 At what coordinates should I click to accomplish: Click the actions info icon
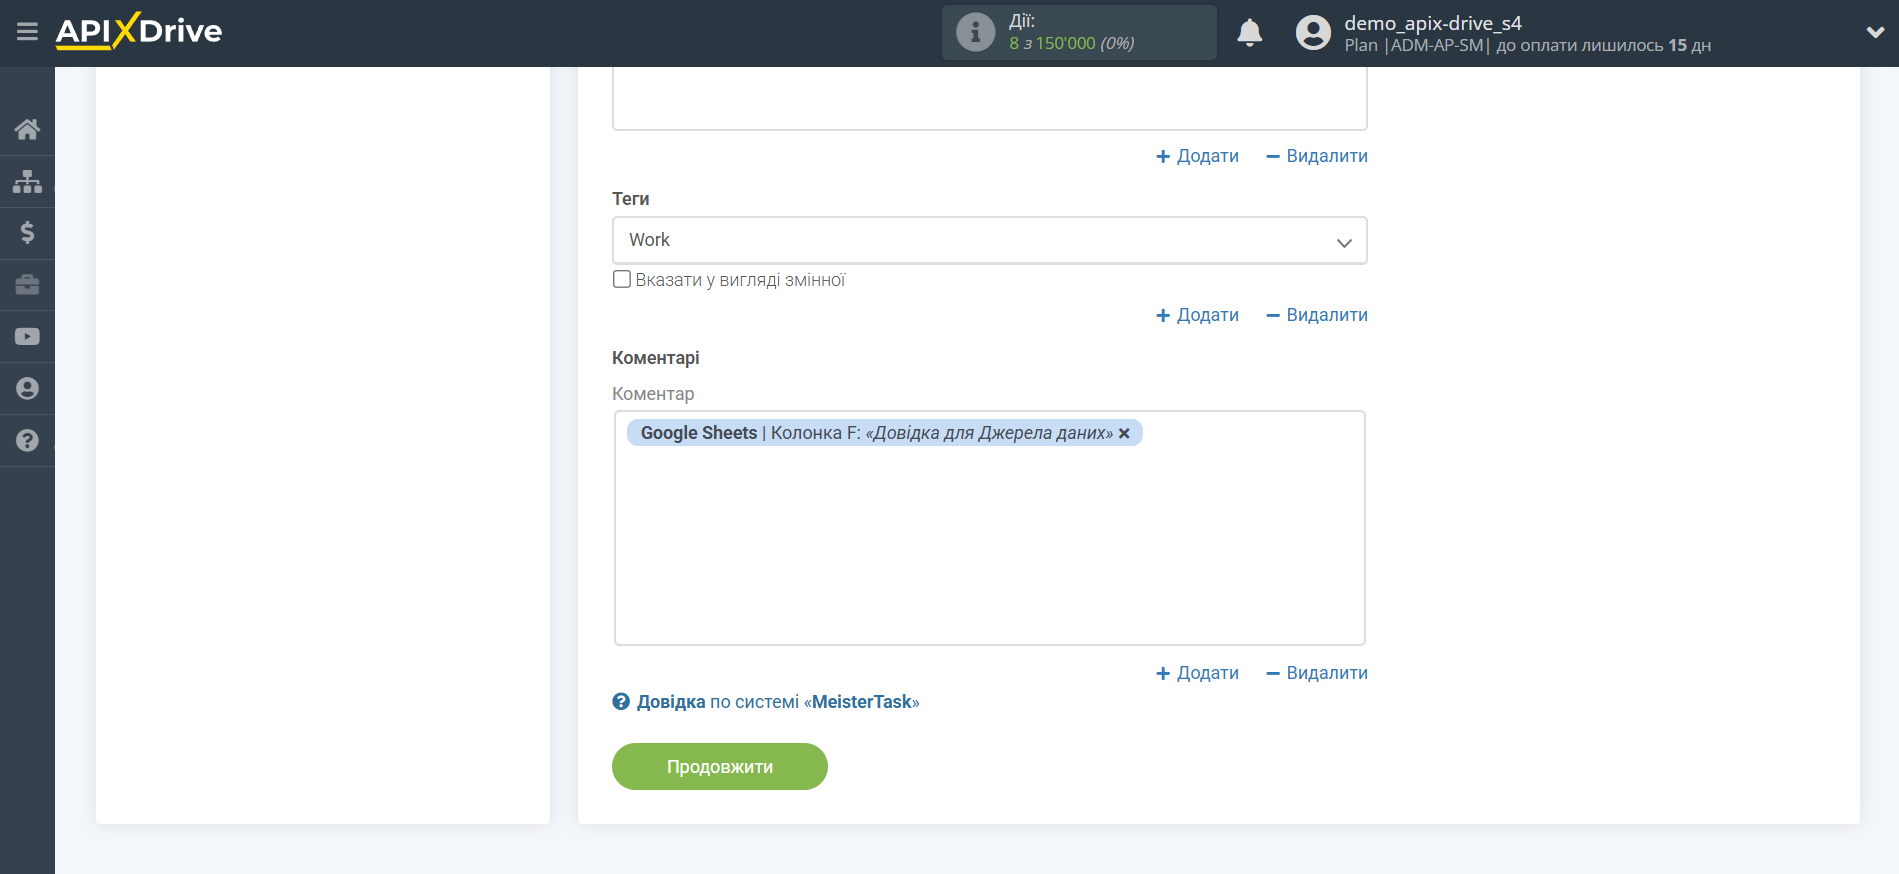[975, 33]
